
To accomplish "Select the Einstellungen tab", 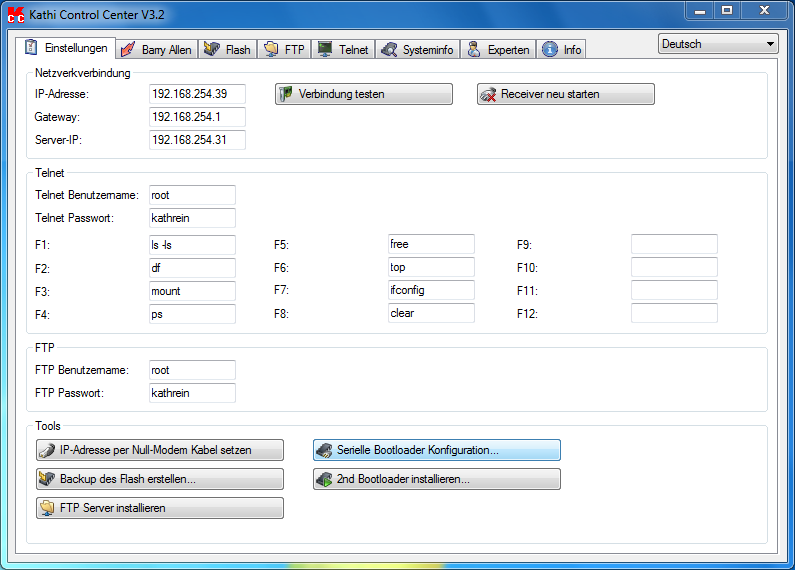I will (65, 48).
